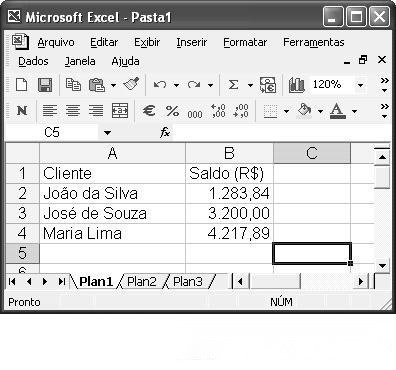The height and width of the screenshot is (370, 396).
Task: Open the Dados menu
Action: [33, 61]
